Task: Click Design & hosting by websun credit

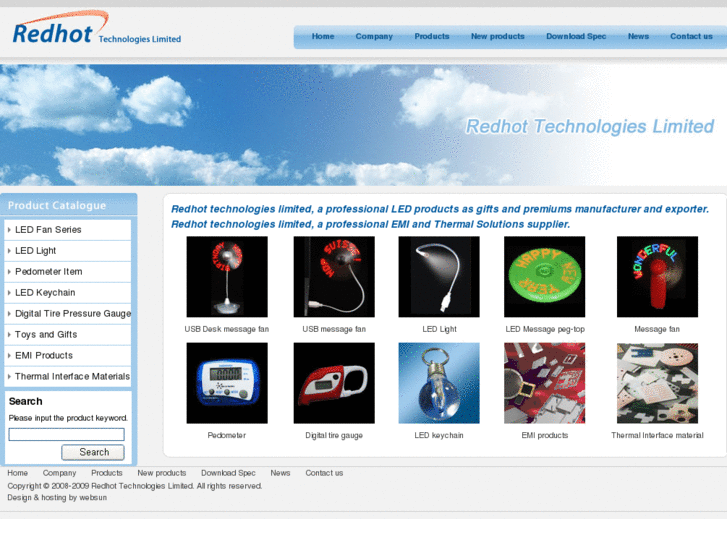Action: (x=57, y=497)
